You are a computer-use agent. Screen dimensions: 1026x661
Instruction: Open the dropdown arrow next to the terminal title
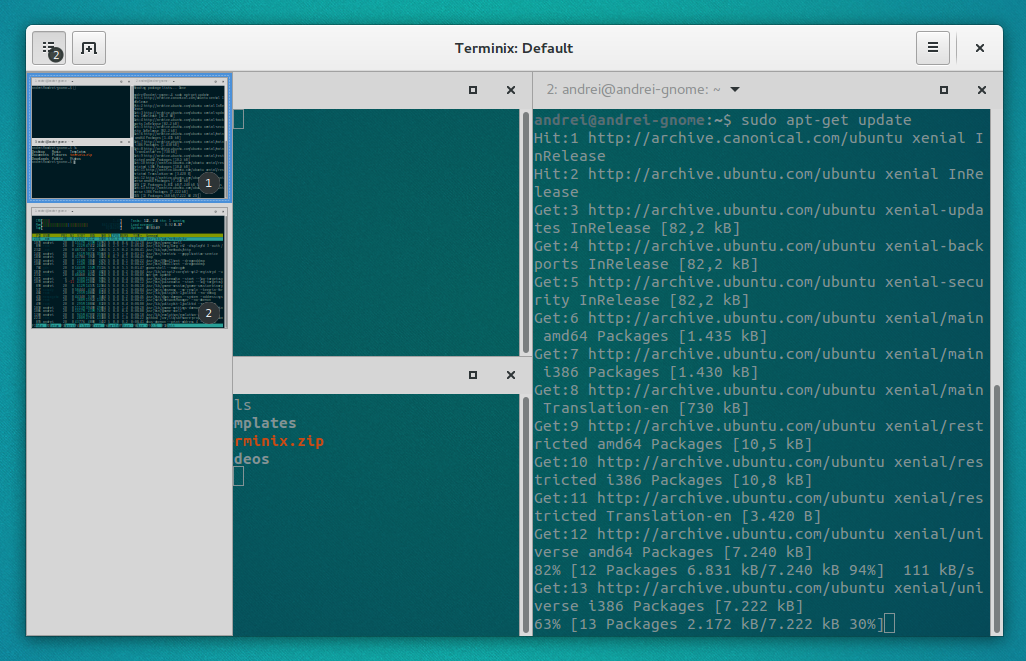tap(733, 89)
